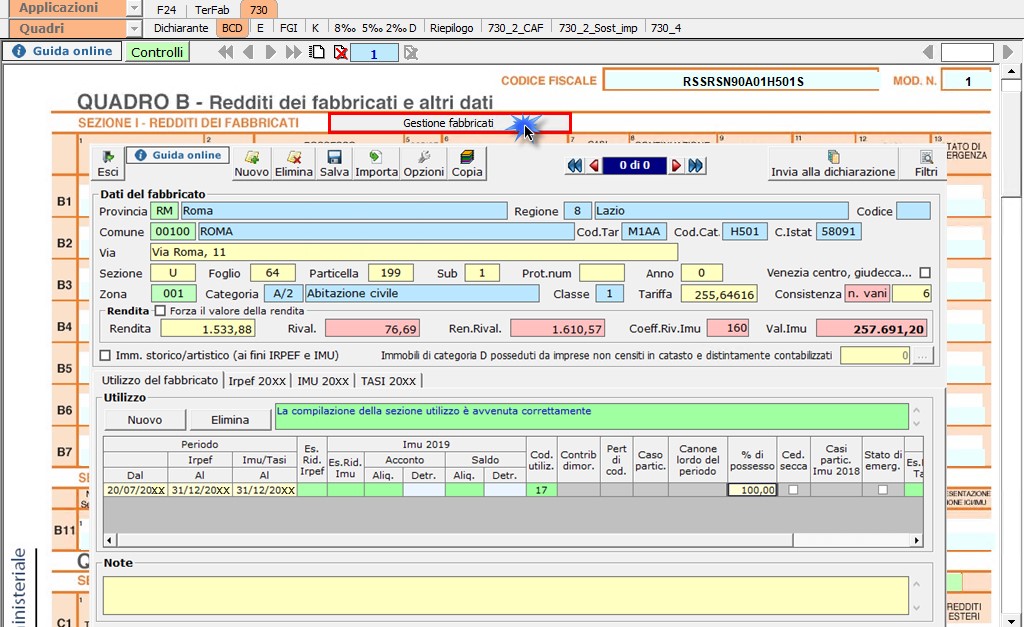Create a new fabbricato with toolbar Nuovo

pyautogui.click(x=251, y=163)
